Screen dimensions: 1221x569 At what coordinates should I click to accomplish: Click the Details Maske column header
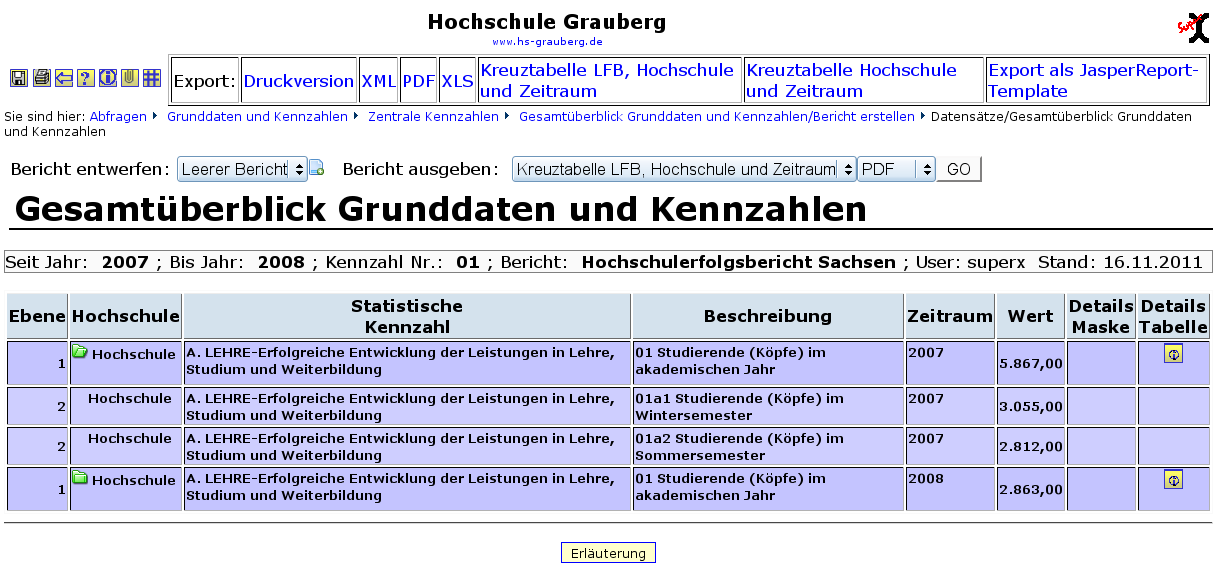(x=1101, y=316)
